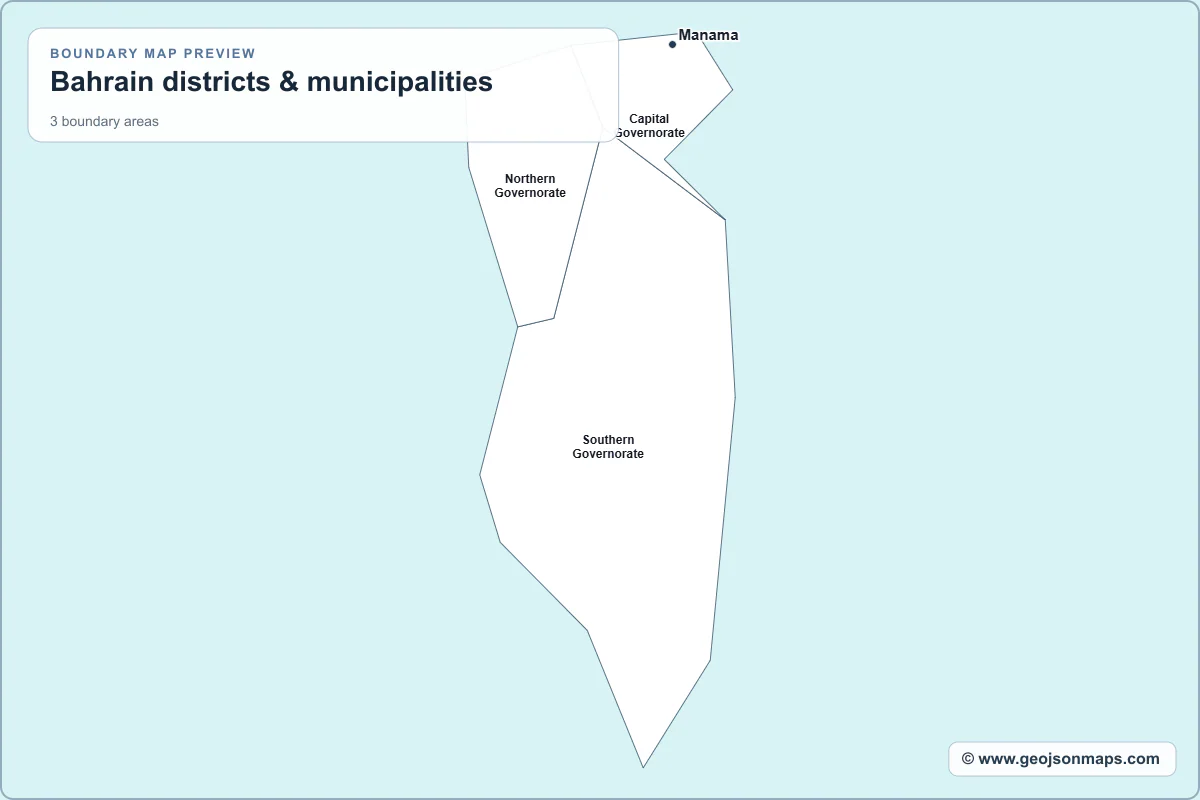Image resolution: width=1200 pixels, height=800 pixels.
Task: Click the 'BOUNDARY MAP PREVIEW' heading
Action: pos(153,54)
